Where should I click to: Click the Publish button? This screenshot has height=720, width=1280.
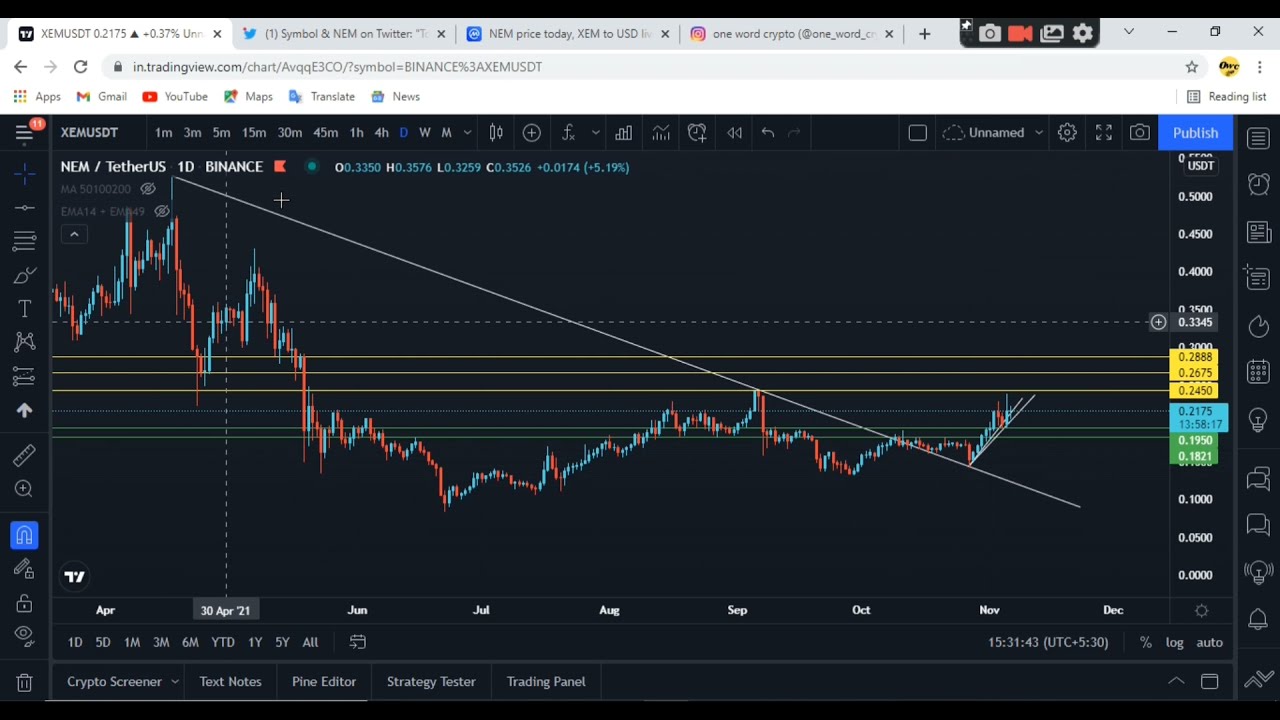pyautogui.click(x=1195, y=133)
